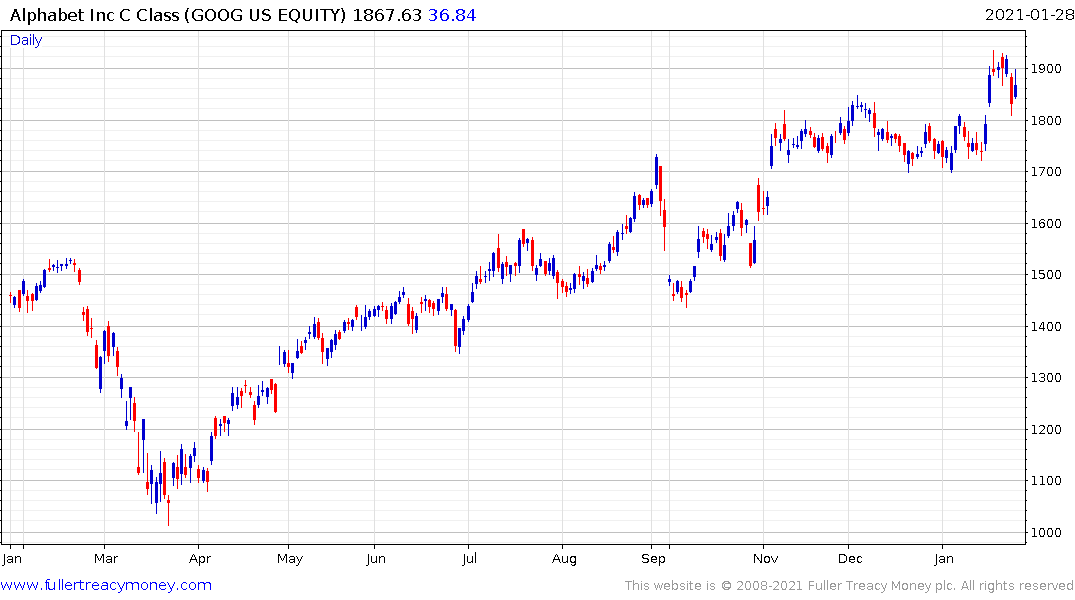Click the Aug label on the time axis
This screenshot has height=600, width=1075.
[564, 559]
